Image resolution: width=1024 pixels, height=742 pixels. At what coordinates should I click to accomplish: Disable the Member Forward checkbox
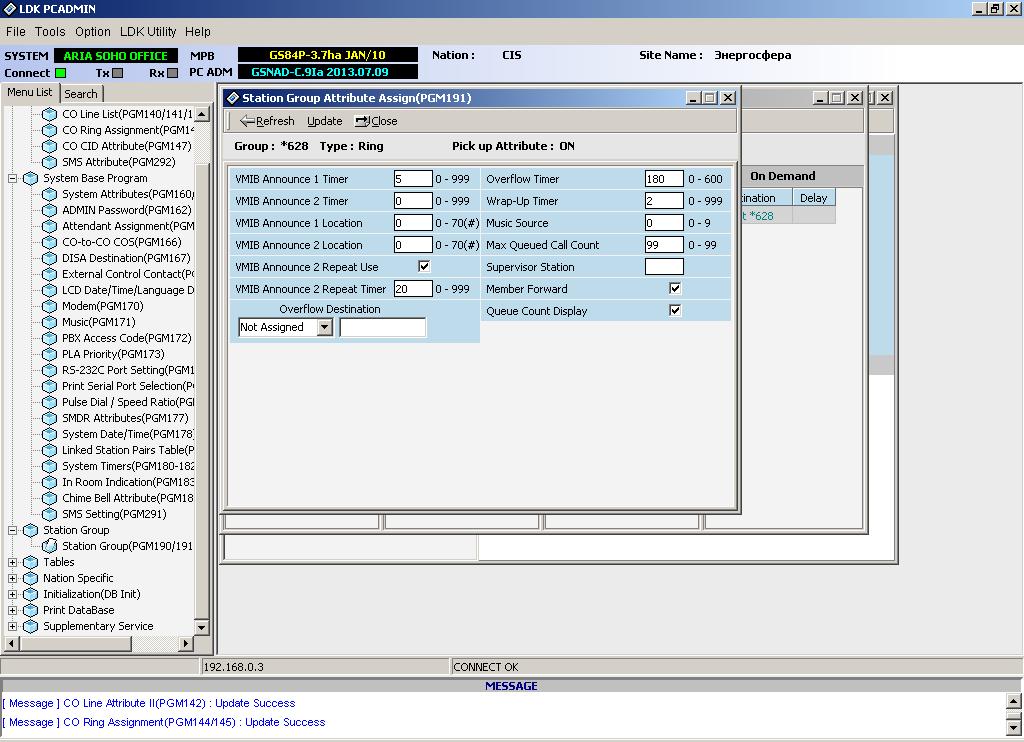[x=675, y=289]
